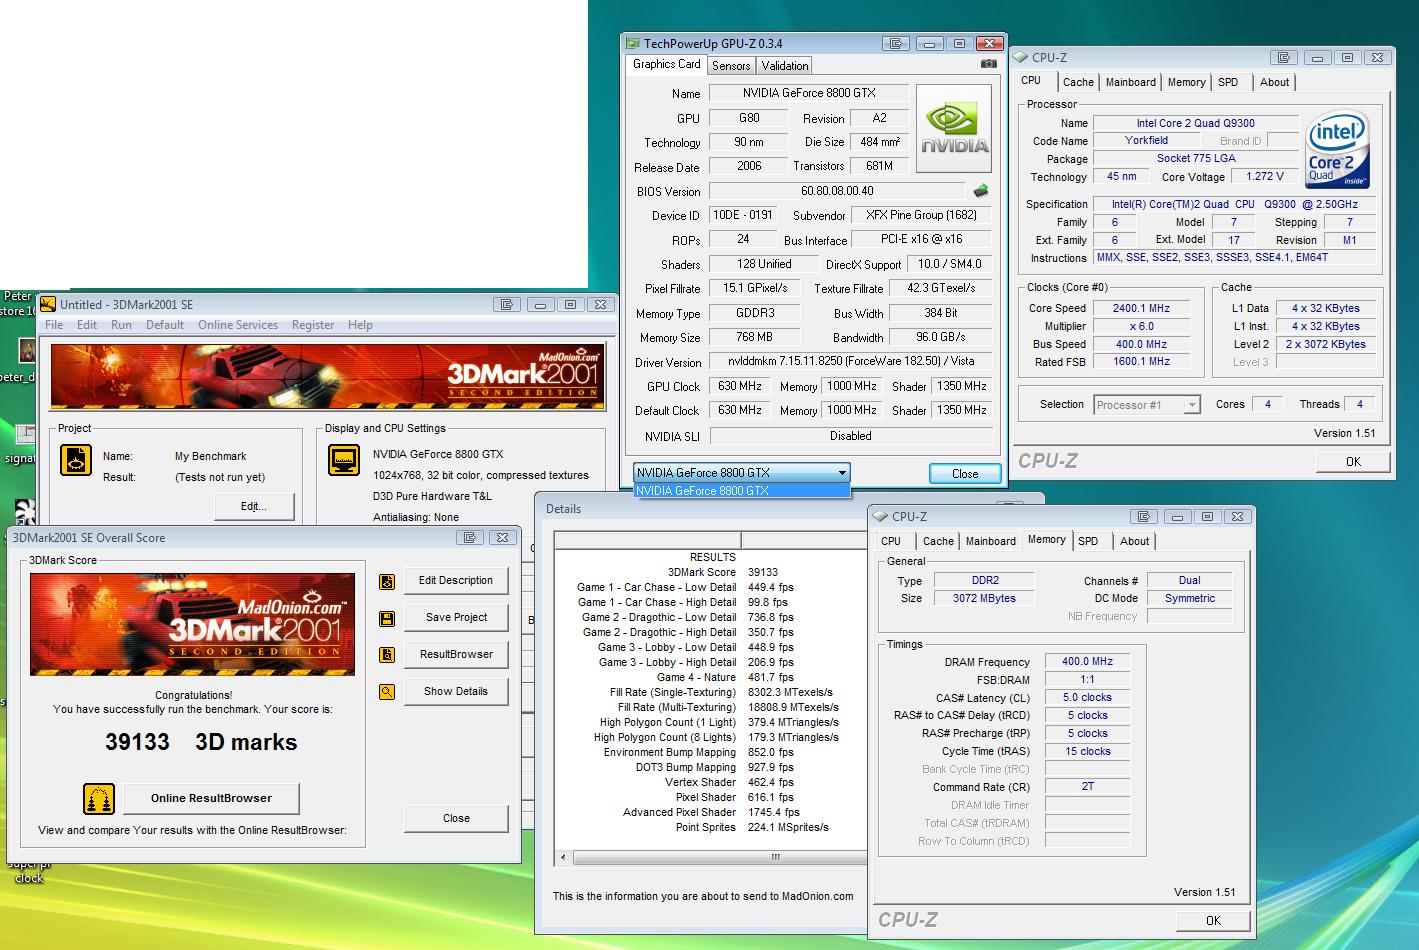This screenshot has height=950, width=1419.
Task: Open the Default menu in 3DMark2001
Action: [165, 325]
